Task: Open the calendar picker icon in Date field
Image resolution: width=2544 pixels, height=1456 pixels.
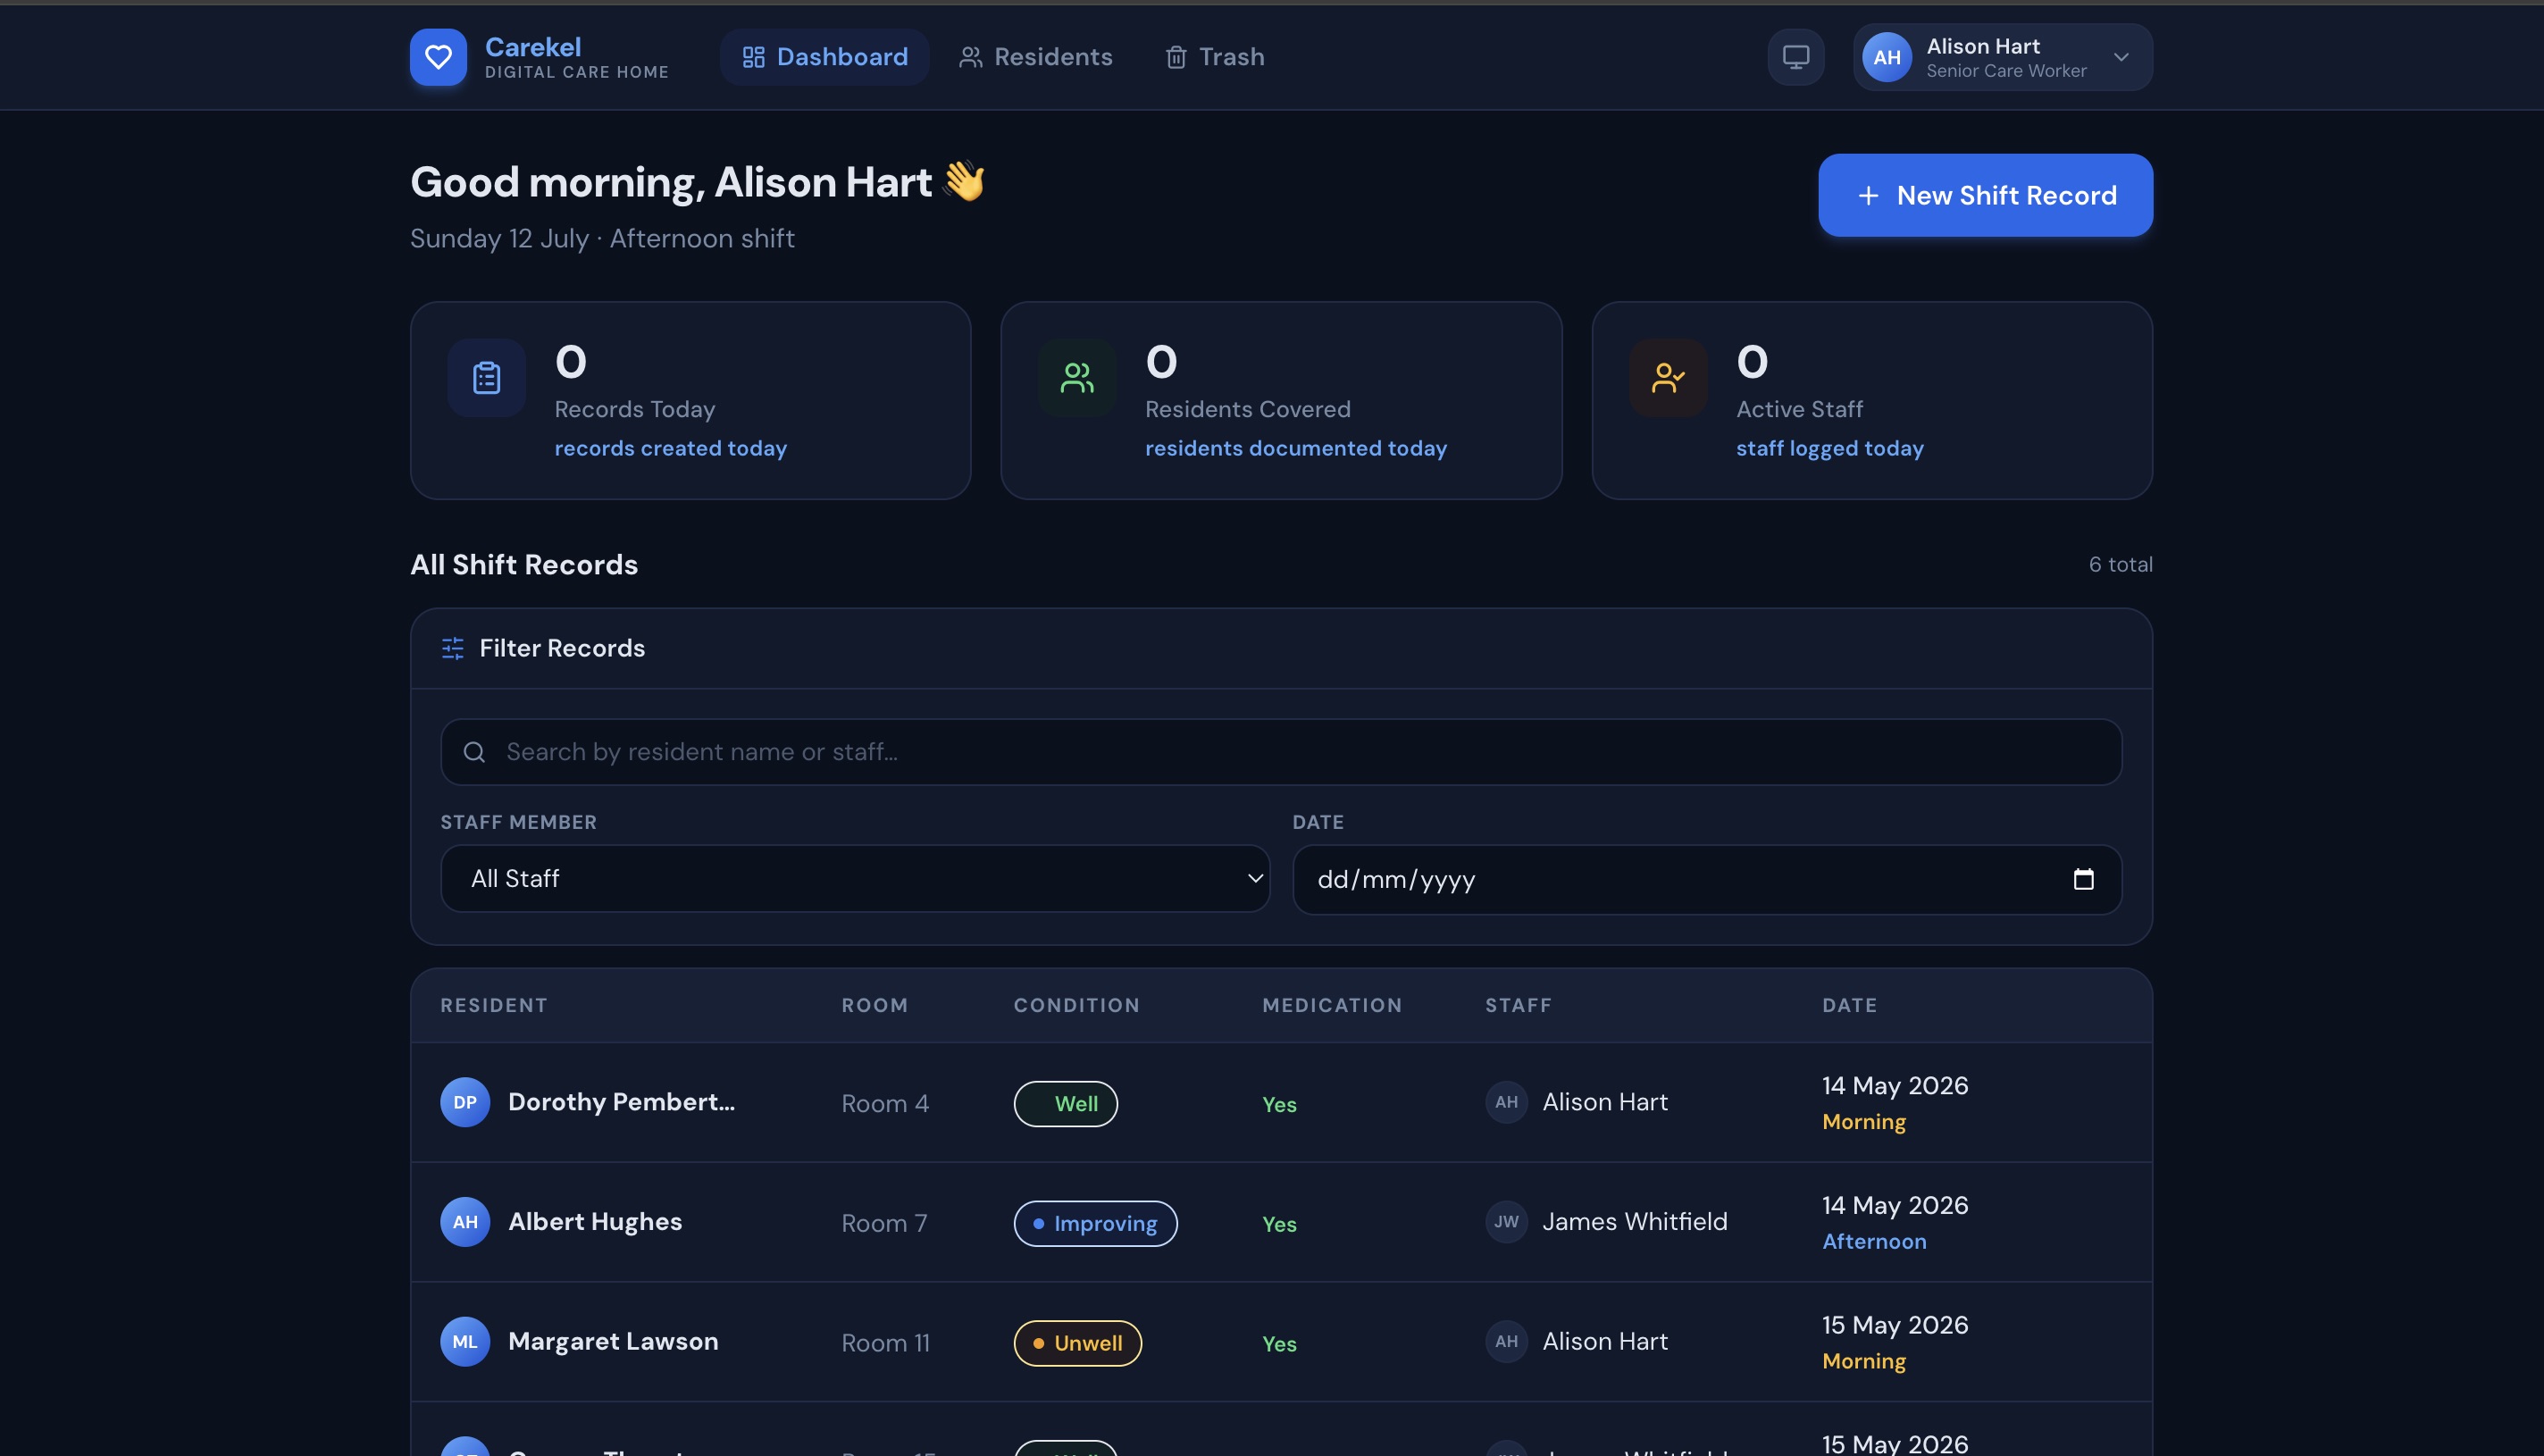Action: coord(2084,879)
